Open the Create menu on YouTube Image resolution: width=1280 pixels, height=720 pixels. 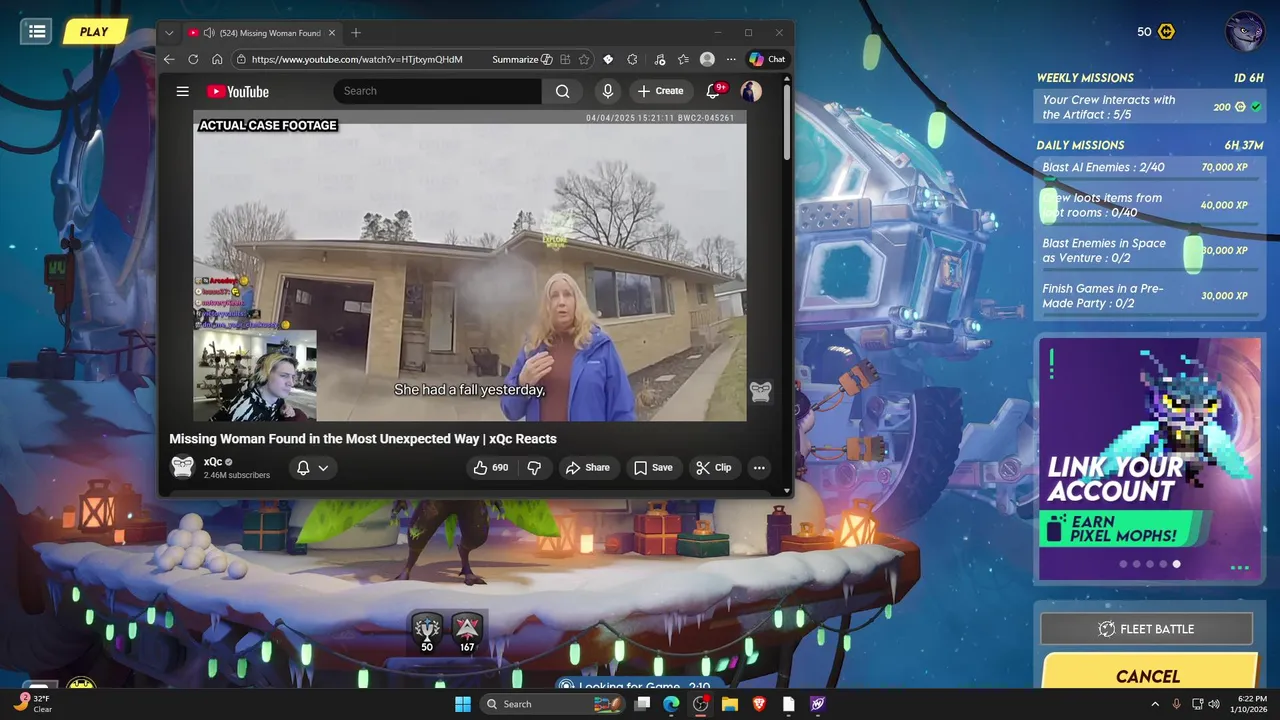tap(660, 91)
